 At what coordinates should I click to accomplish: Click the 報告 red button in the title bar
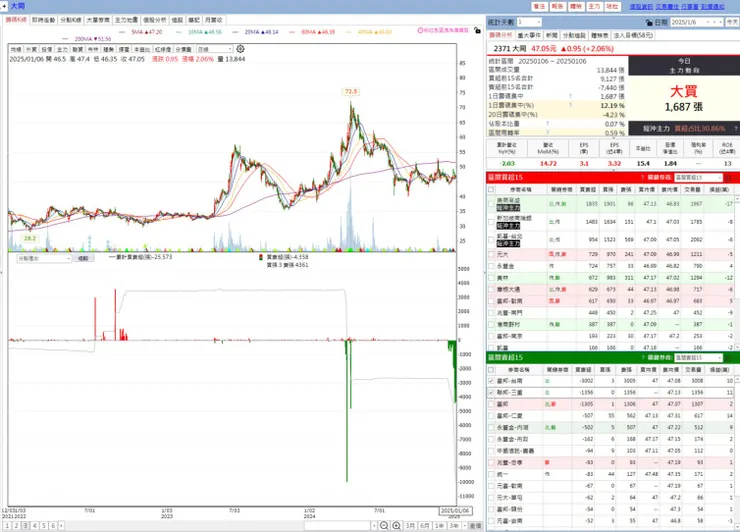click(557, 6)
